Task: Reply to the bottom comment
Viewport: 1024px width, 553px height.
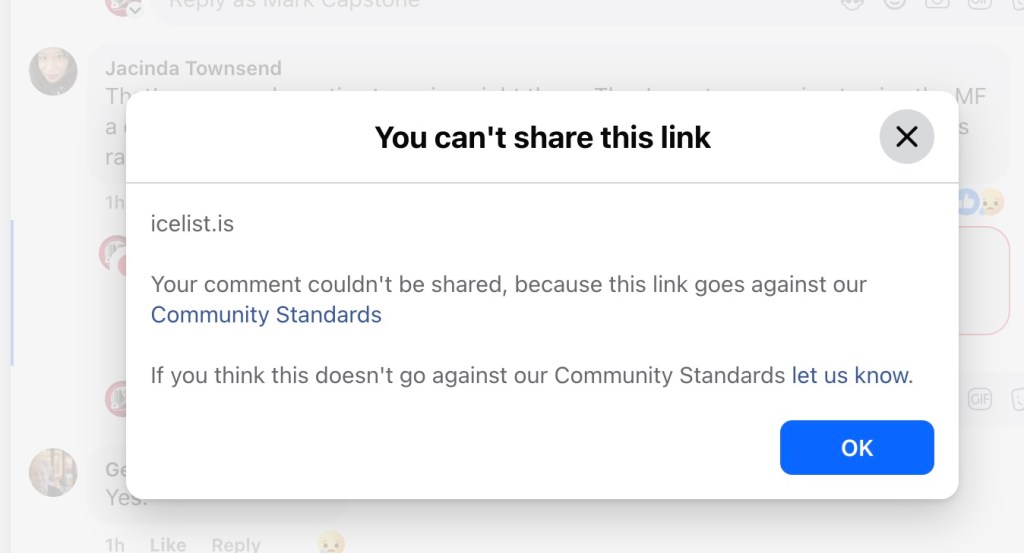Action: [x=236, y=544]
